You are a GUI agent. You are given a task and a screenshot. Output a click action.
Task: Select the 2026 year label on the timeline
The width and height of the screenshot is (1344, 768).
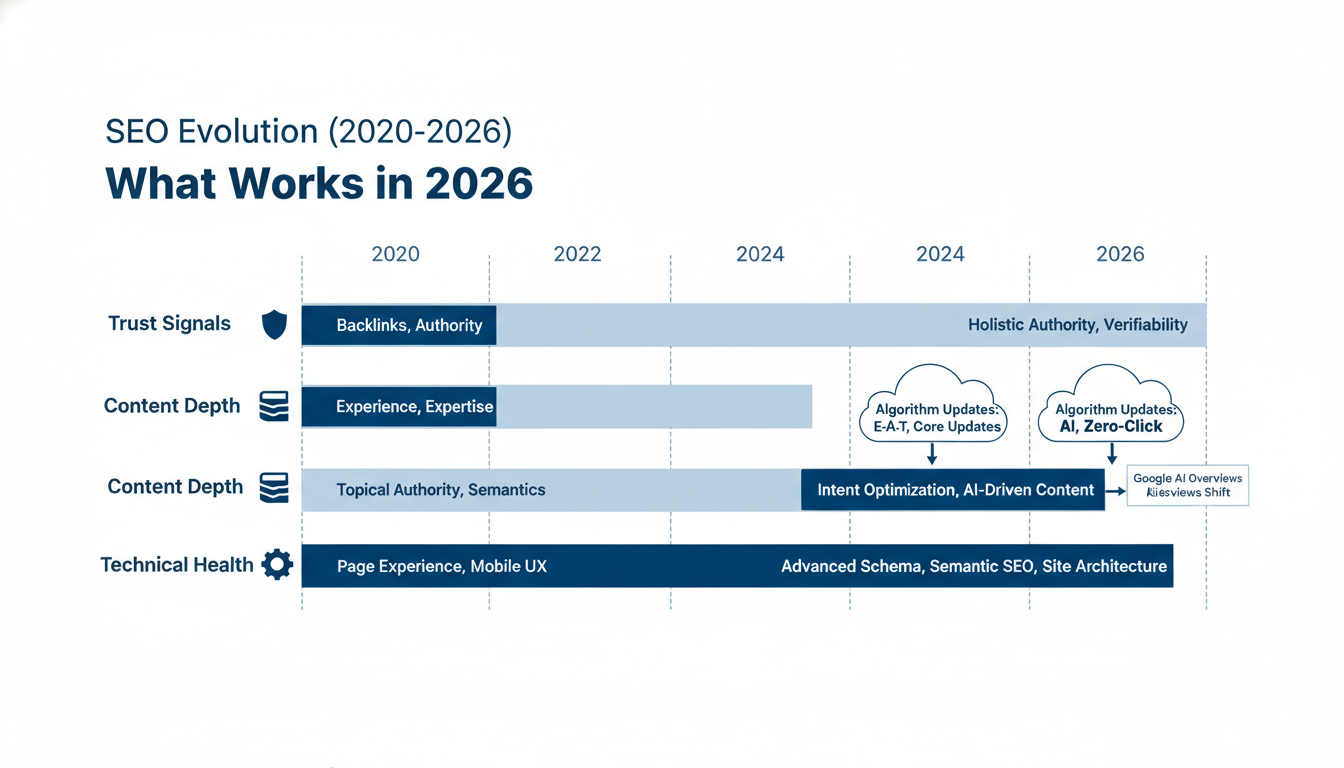point(1120,254)
